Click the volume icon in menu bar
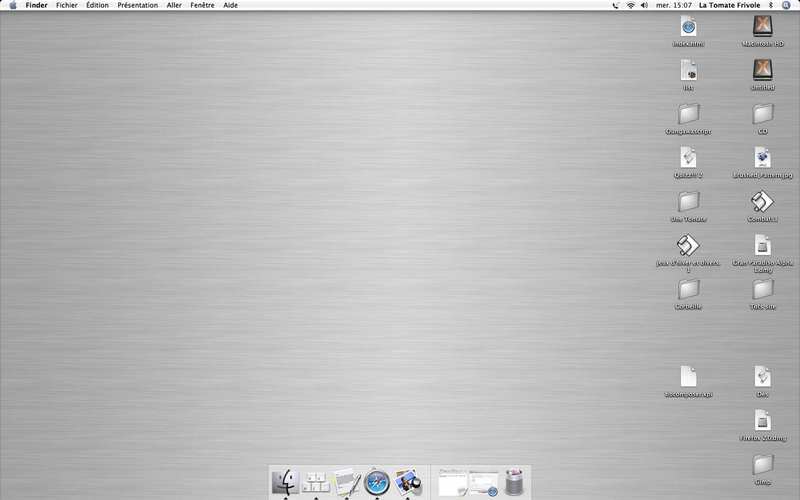This screenshot has width=800, height=500. coord(645,5)
